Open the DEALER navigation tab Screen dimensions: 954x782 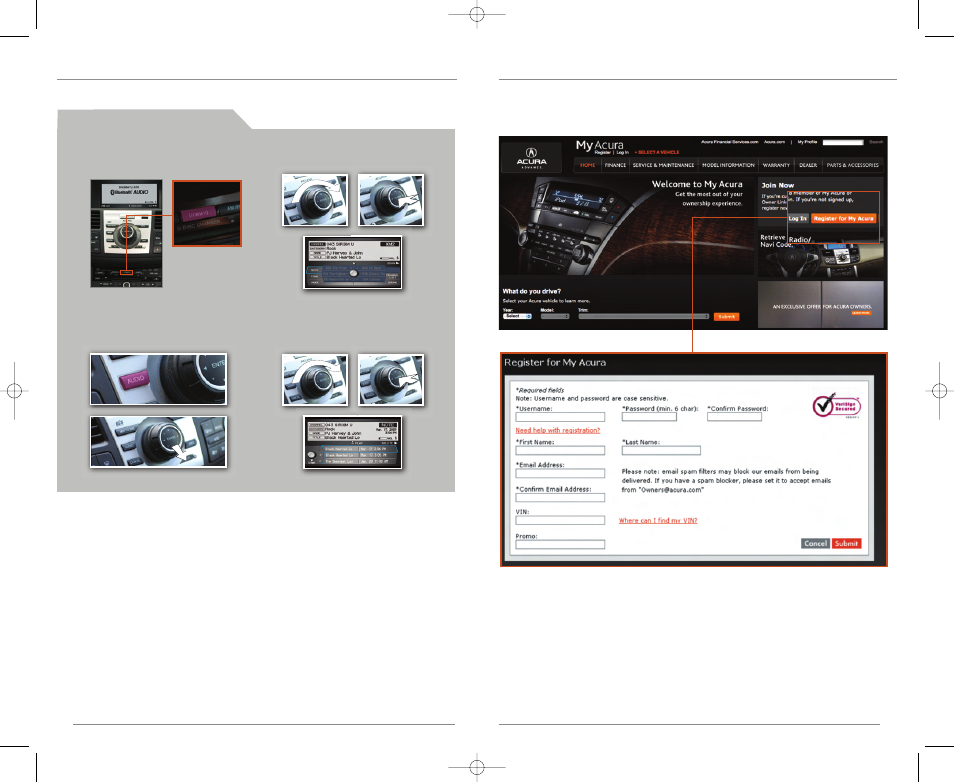click(808, 165)
